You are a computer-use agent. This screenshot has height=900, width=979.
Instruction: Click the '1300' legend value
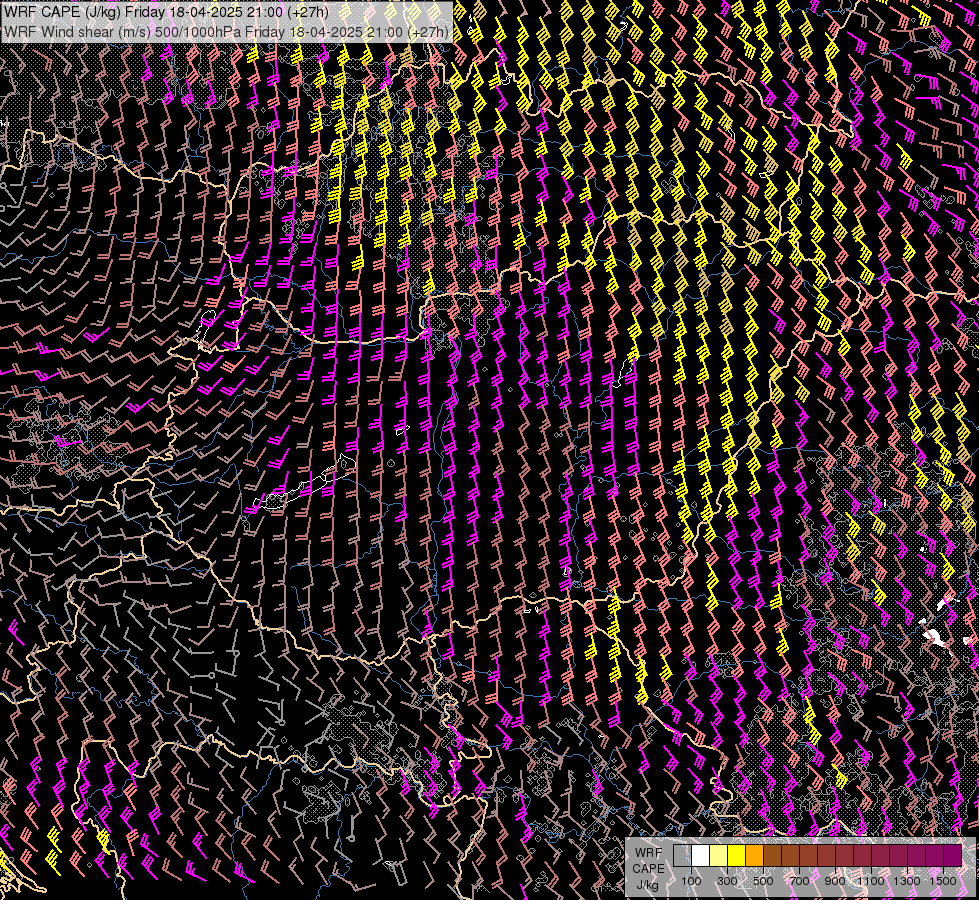tap(907, 881)
